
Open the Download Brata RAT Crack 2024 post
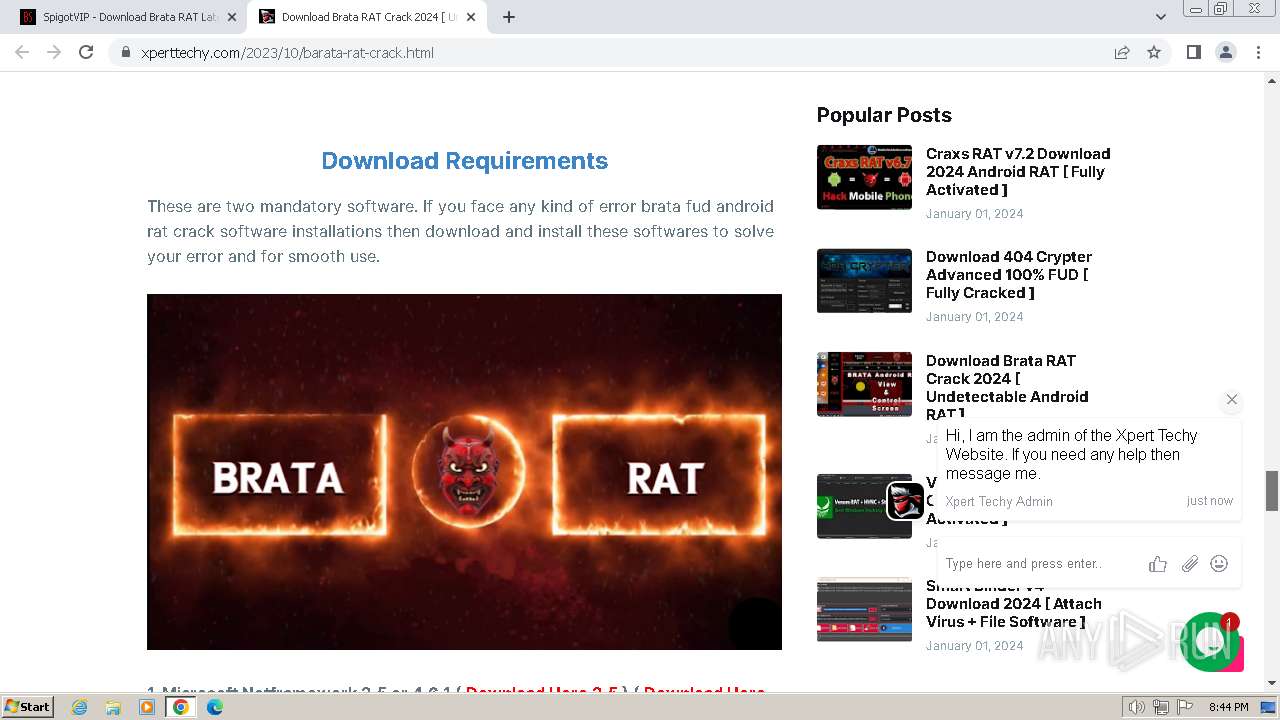(x=1007, y=387)
